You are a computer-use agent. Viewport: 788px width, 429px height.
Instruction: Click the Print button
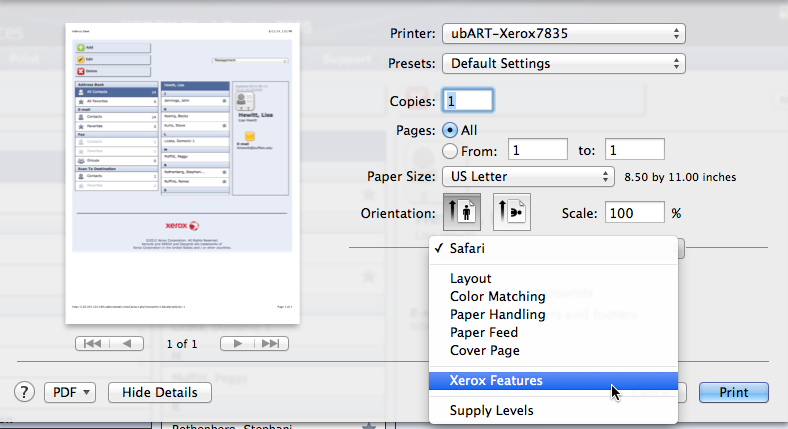pyautogui.click(x=733, y=392)
